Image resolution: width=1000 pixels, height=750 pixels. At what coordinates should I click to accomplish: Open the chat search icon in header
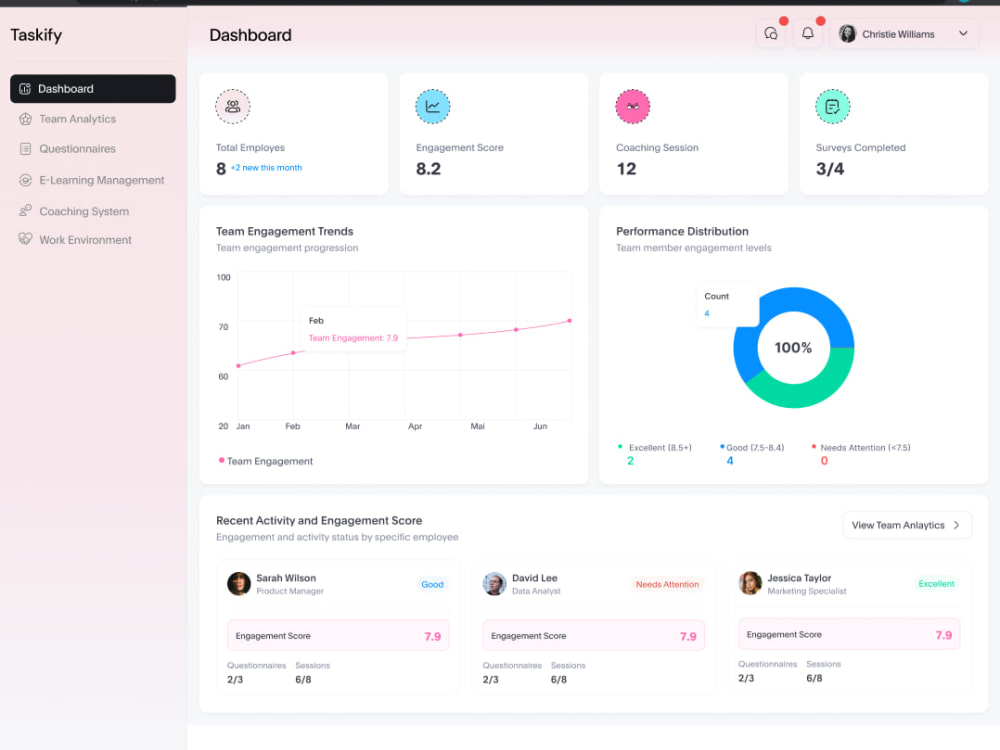coord(770,34)
